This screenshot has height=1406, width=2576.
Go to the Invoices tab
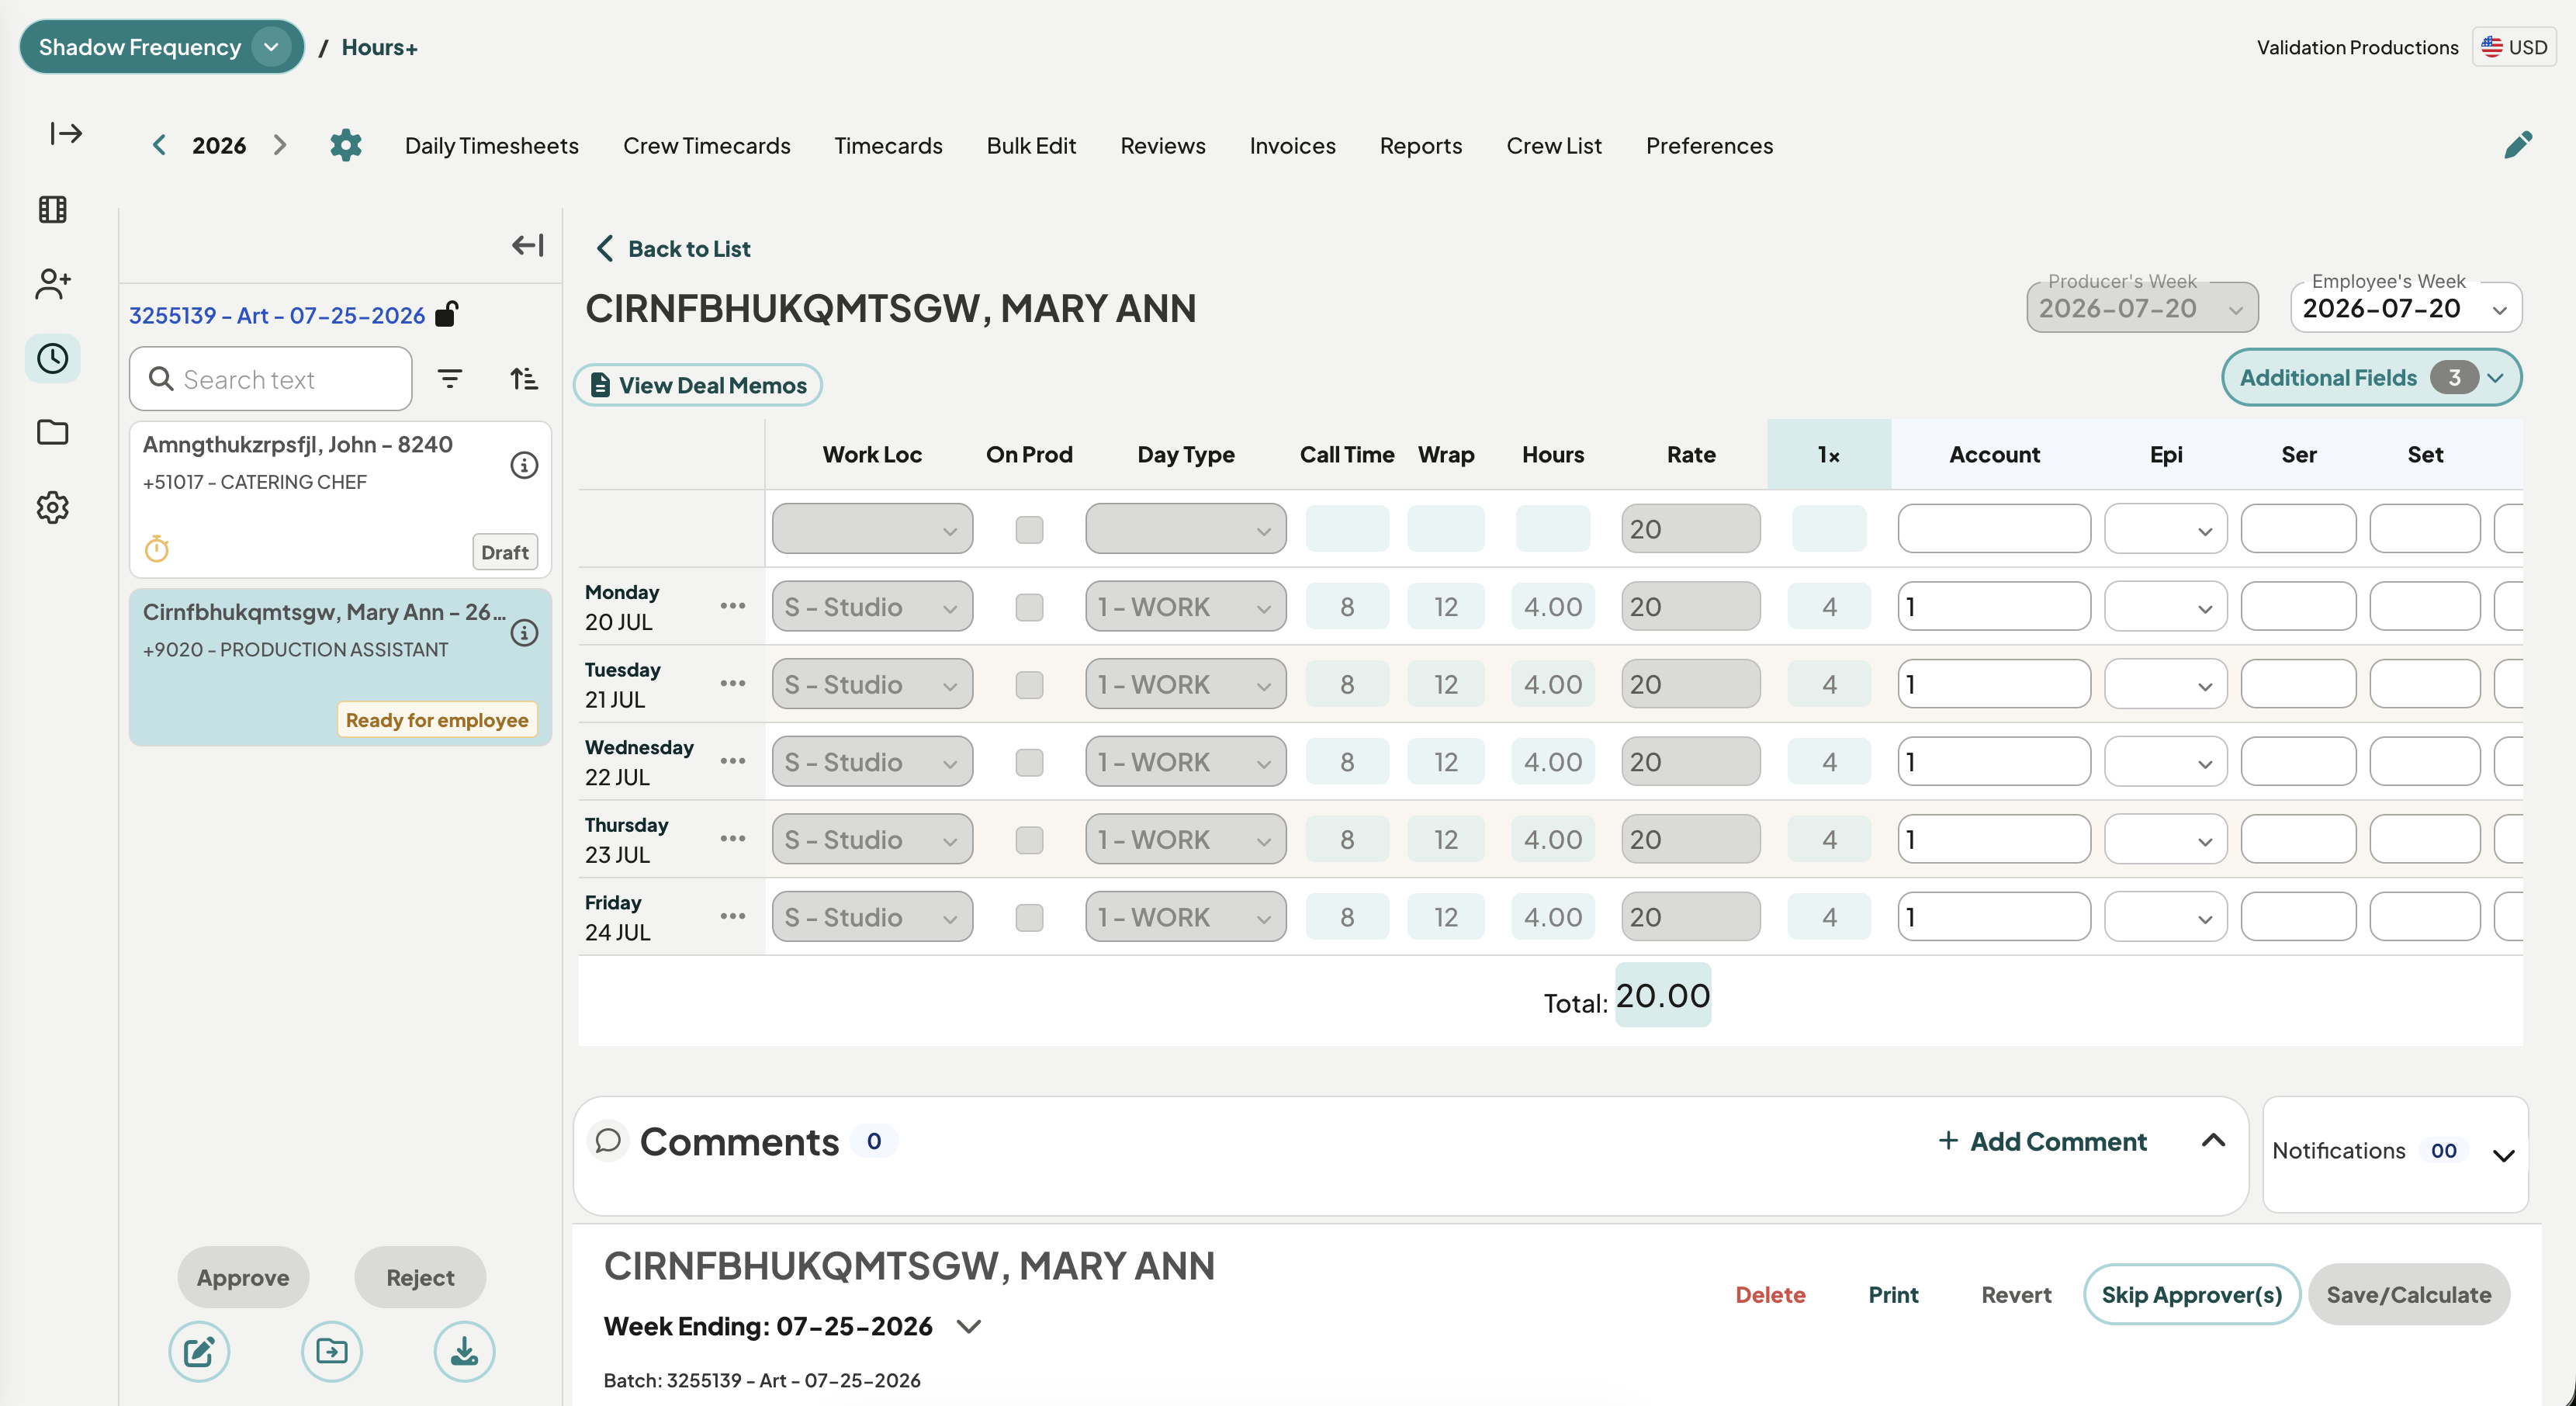pyautogui.click(x=1292, y=145)
